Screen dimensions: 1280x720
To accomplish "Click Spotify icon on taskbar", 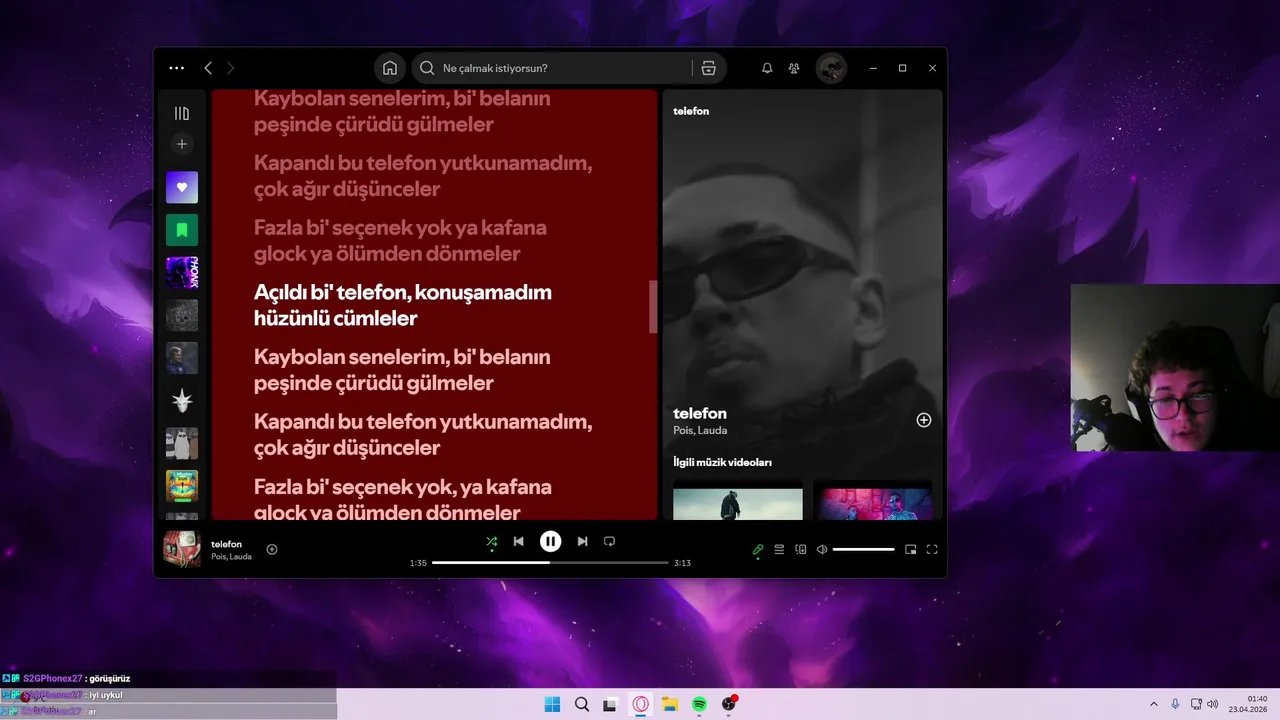I will pos(700,704).
